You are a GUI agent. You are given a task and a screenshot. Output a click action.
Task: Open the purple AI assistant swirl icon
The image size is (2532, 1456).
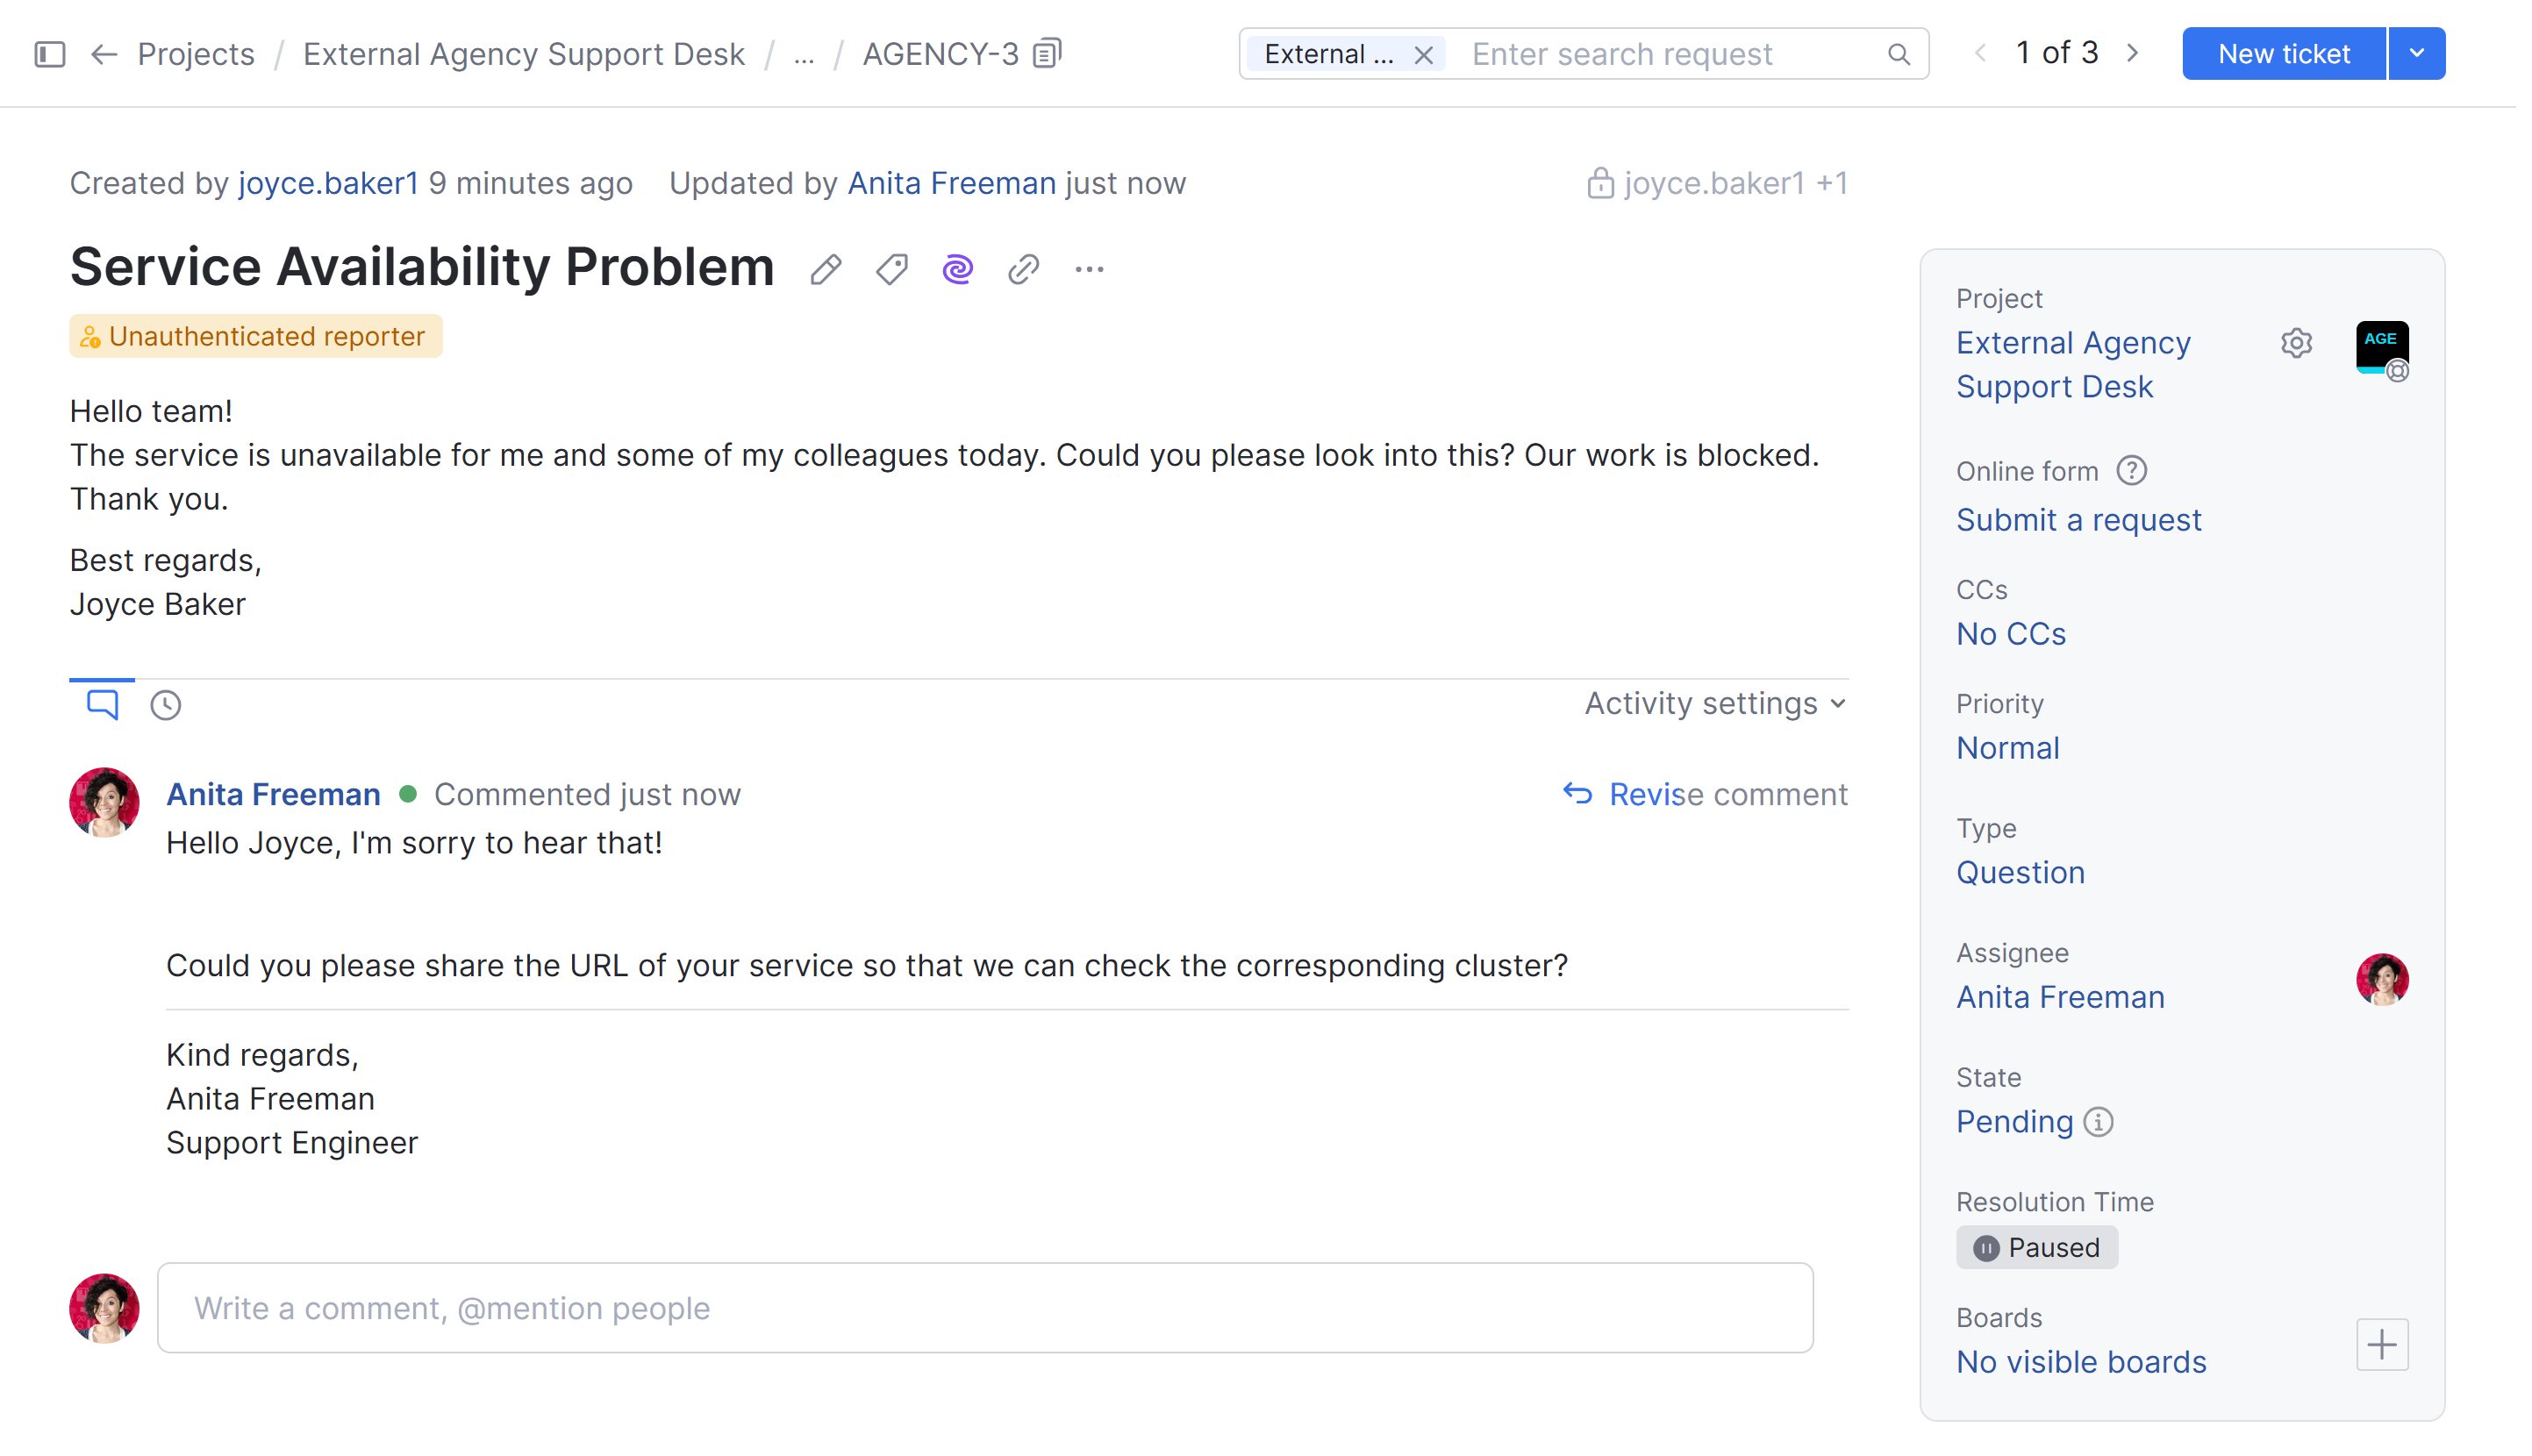(957, 269)
